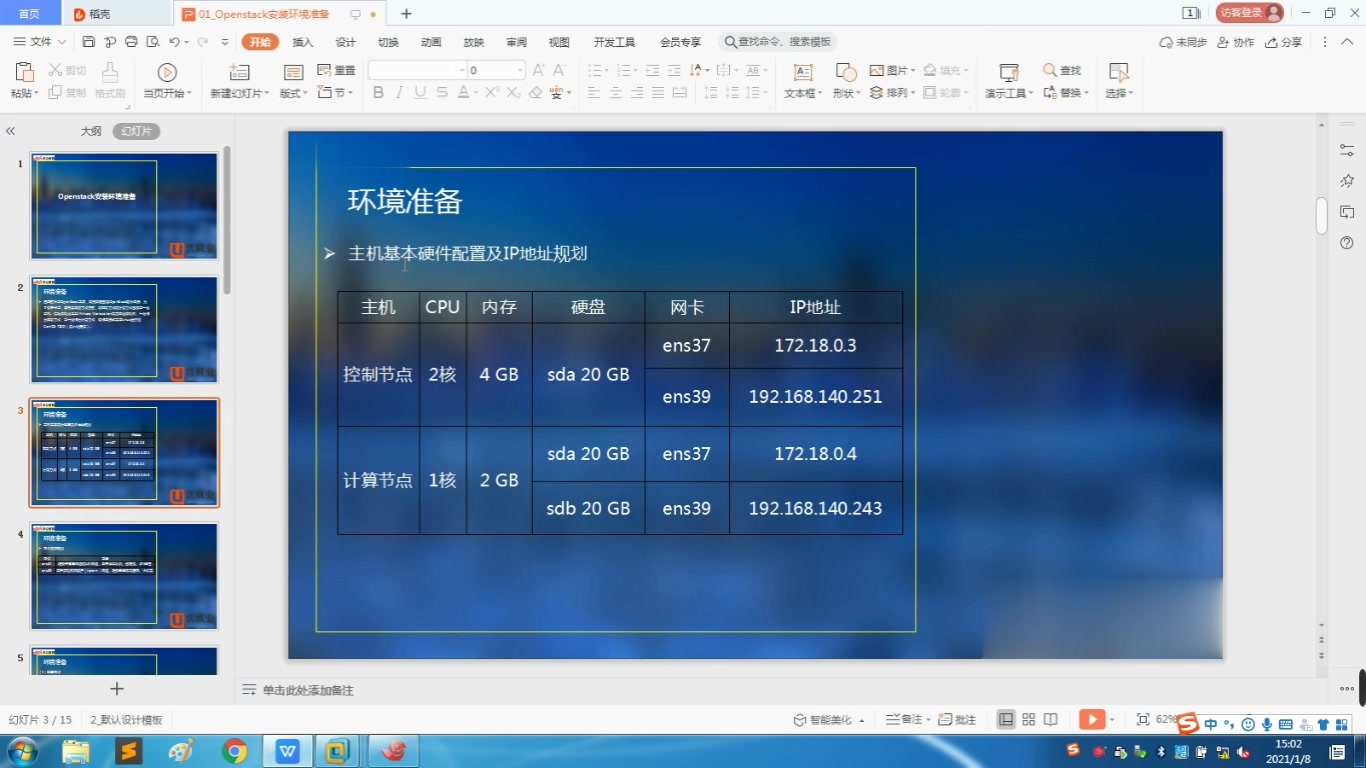This screenshot has height=768, width=1366.
Task: Open the Picture (图片) dropdown
Action: click(x=893, y=70)
